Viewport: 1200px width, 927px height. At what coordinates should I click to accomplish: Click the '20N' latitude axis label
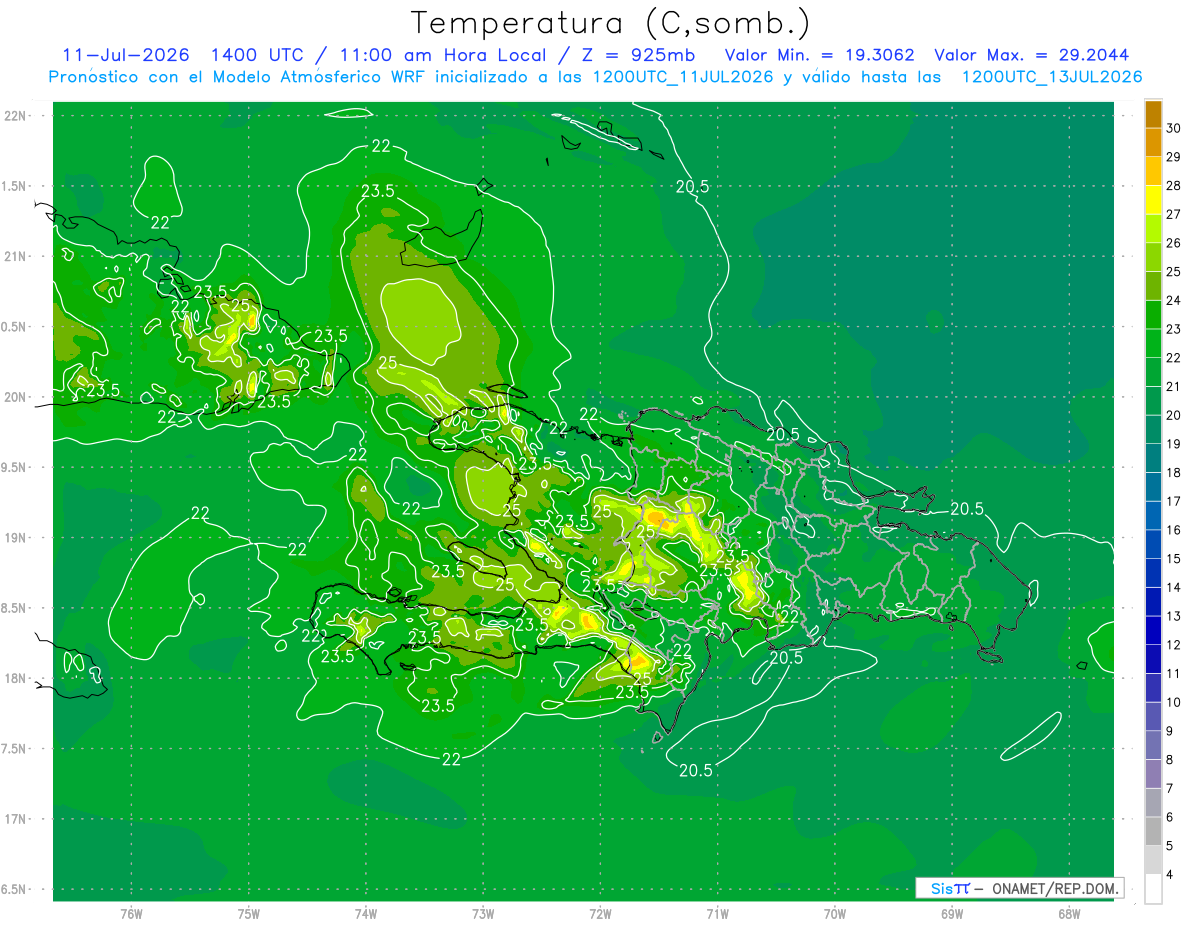tap(17, 397)
